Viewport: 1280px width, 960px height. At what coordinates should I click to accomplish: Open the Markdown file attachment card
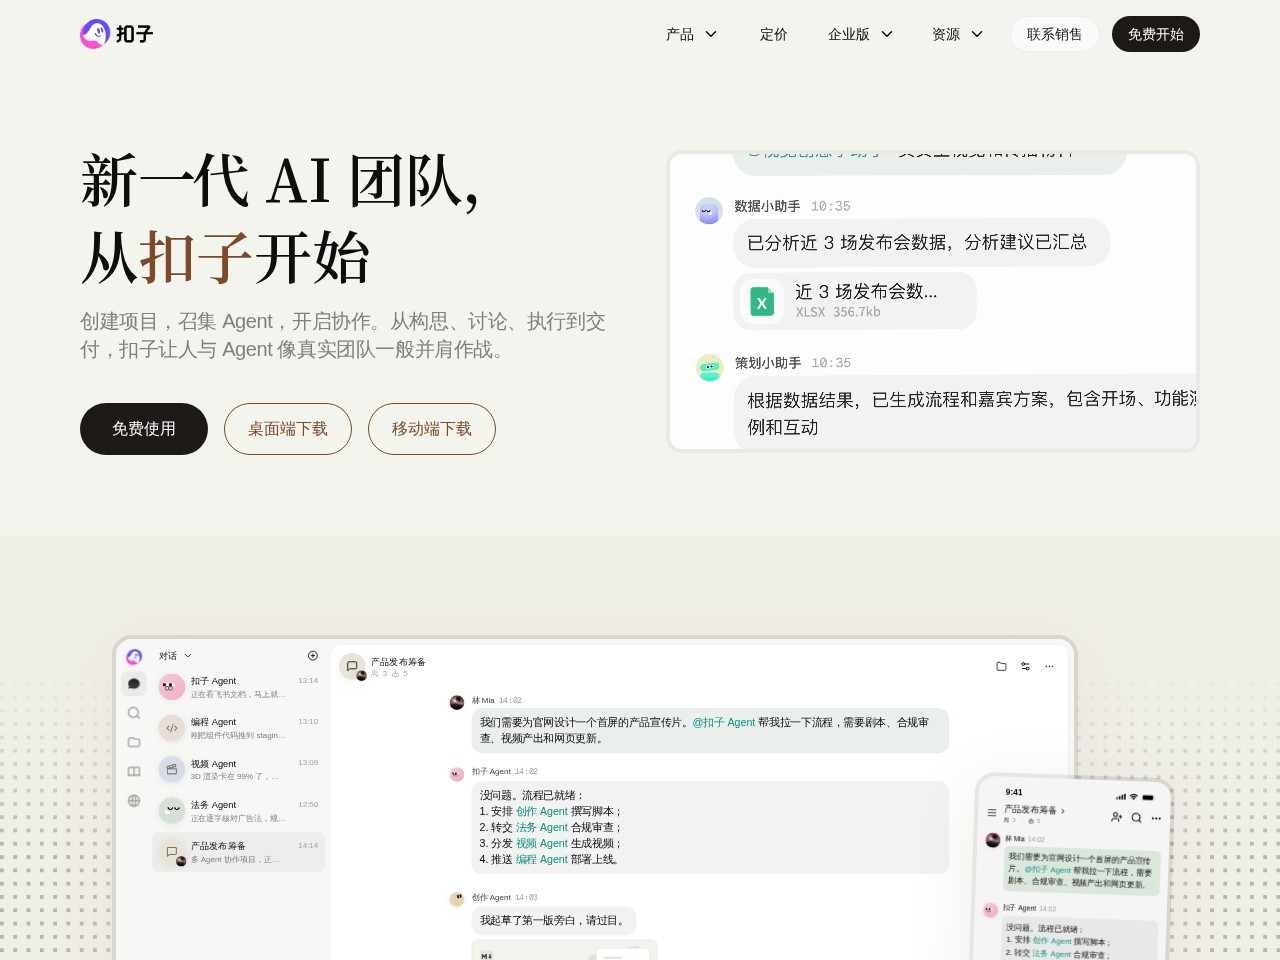click(x=565, y=950)
